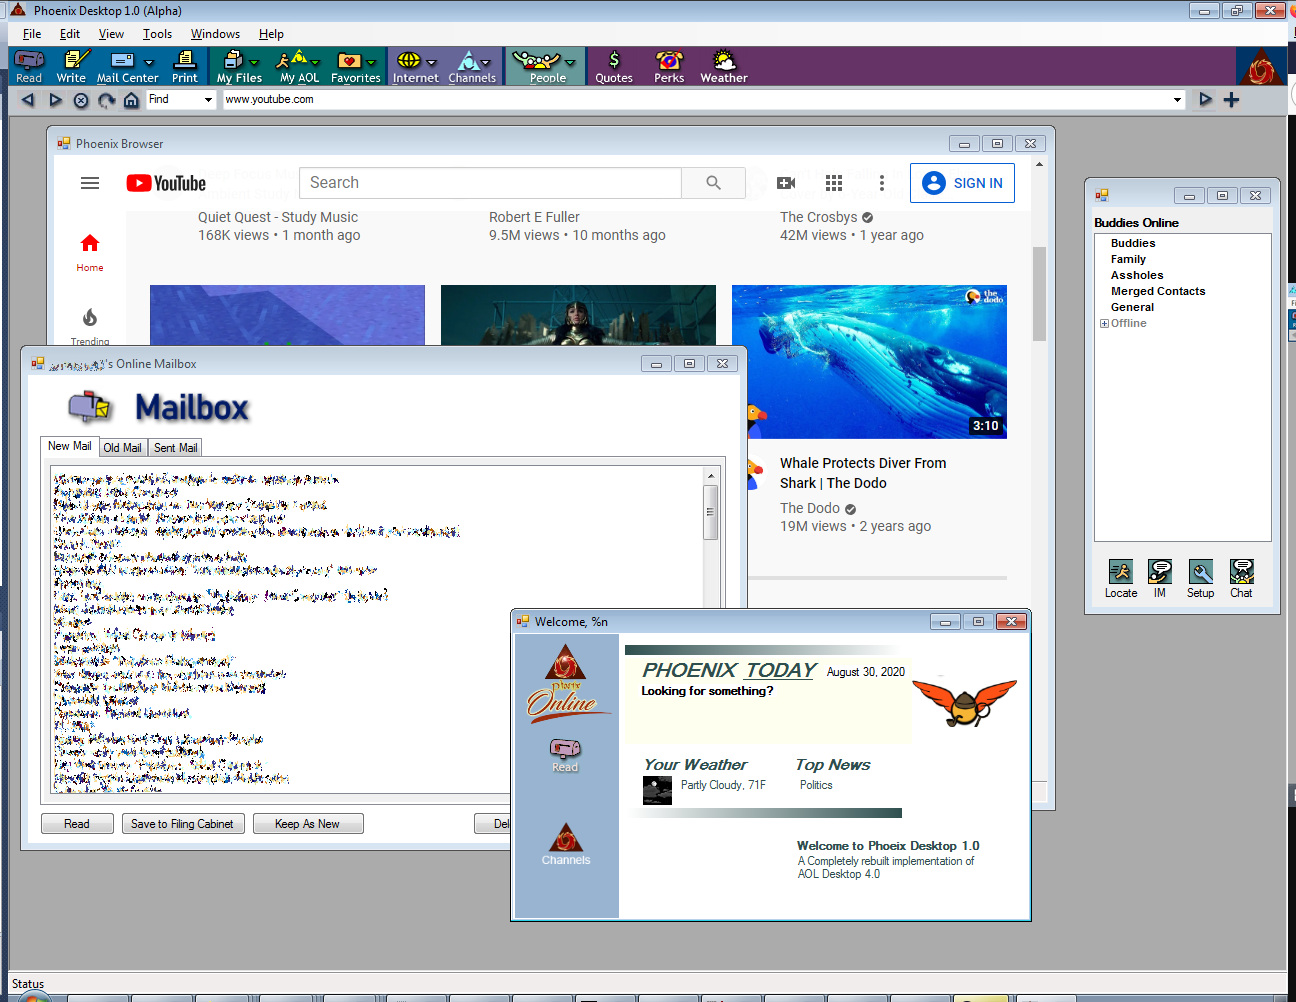Open Politics link under Top News
The image size is (1296, 1002).
[816, 785]
